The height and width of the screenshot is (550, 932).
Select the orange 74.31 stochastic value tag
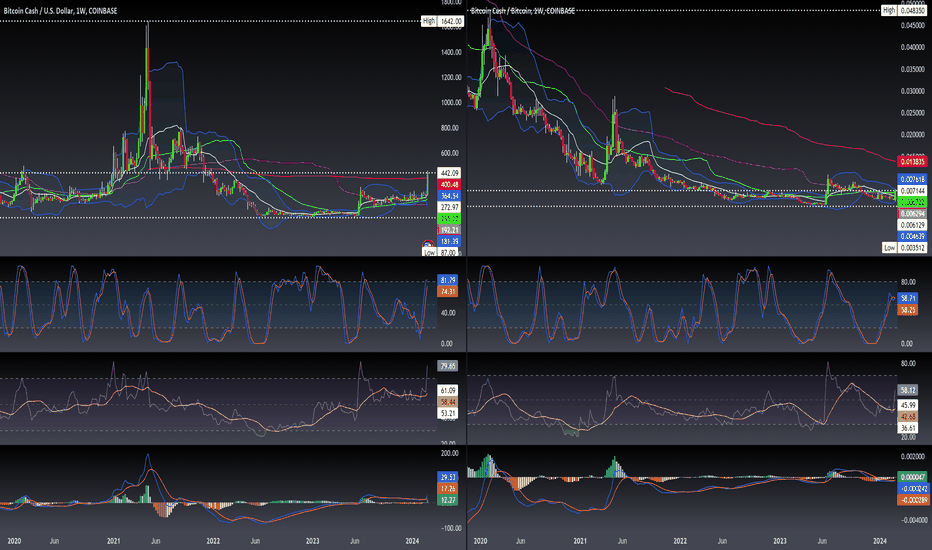447,291
